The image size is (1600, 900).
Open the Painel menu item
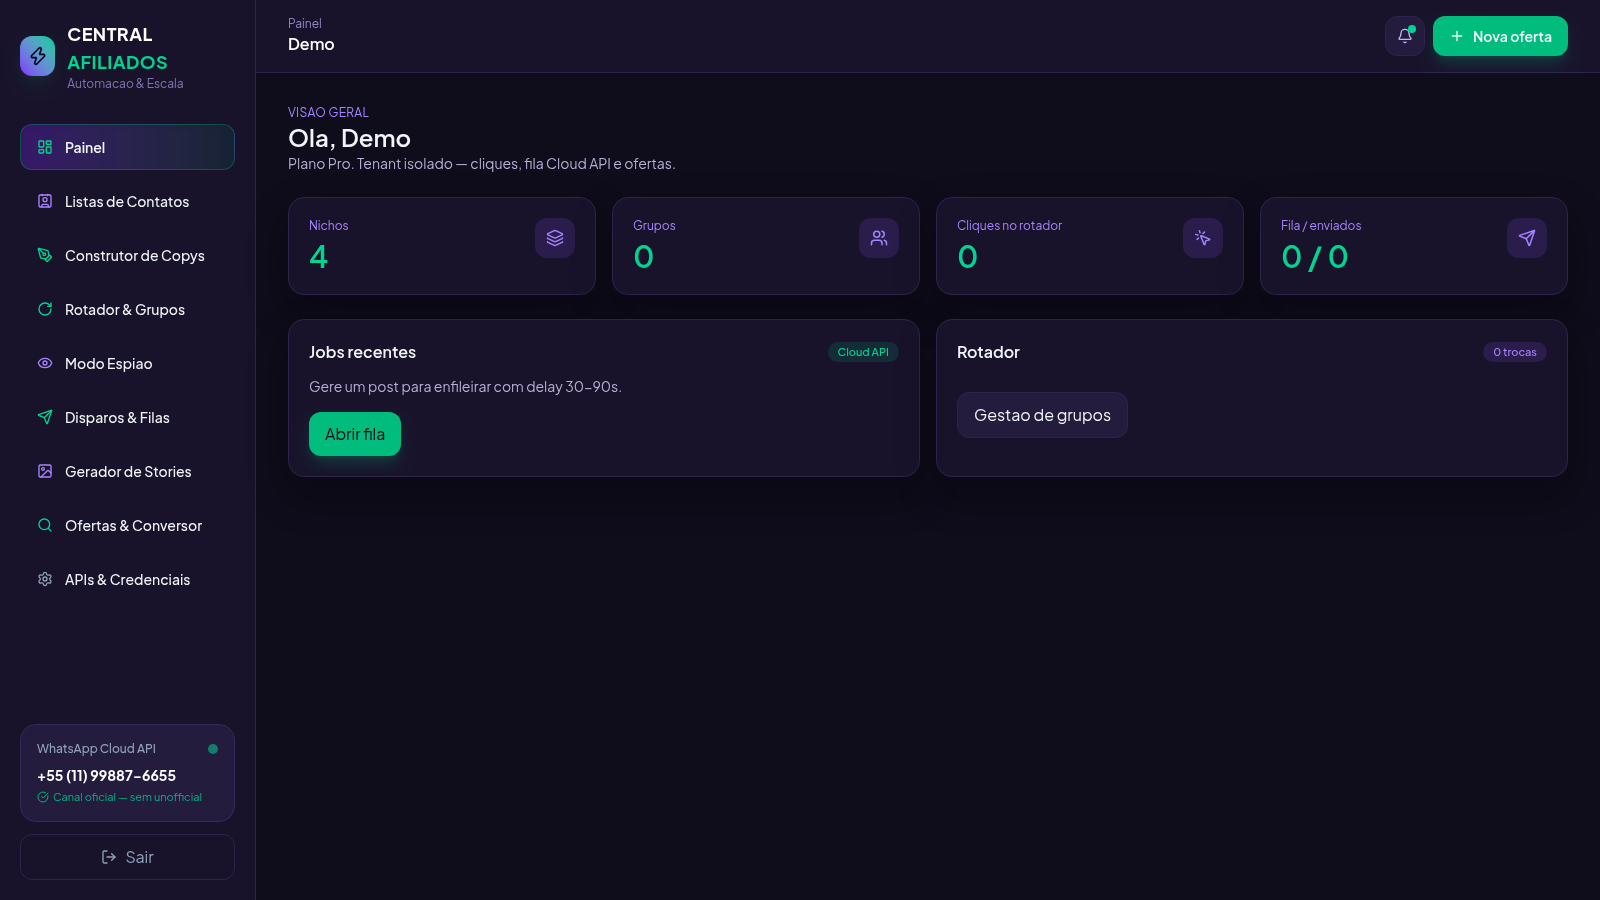pos(127,147)
